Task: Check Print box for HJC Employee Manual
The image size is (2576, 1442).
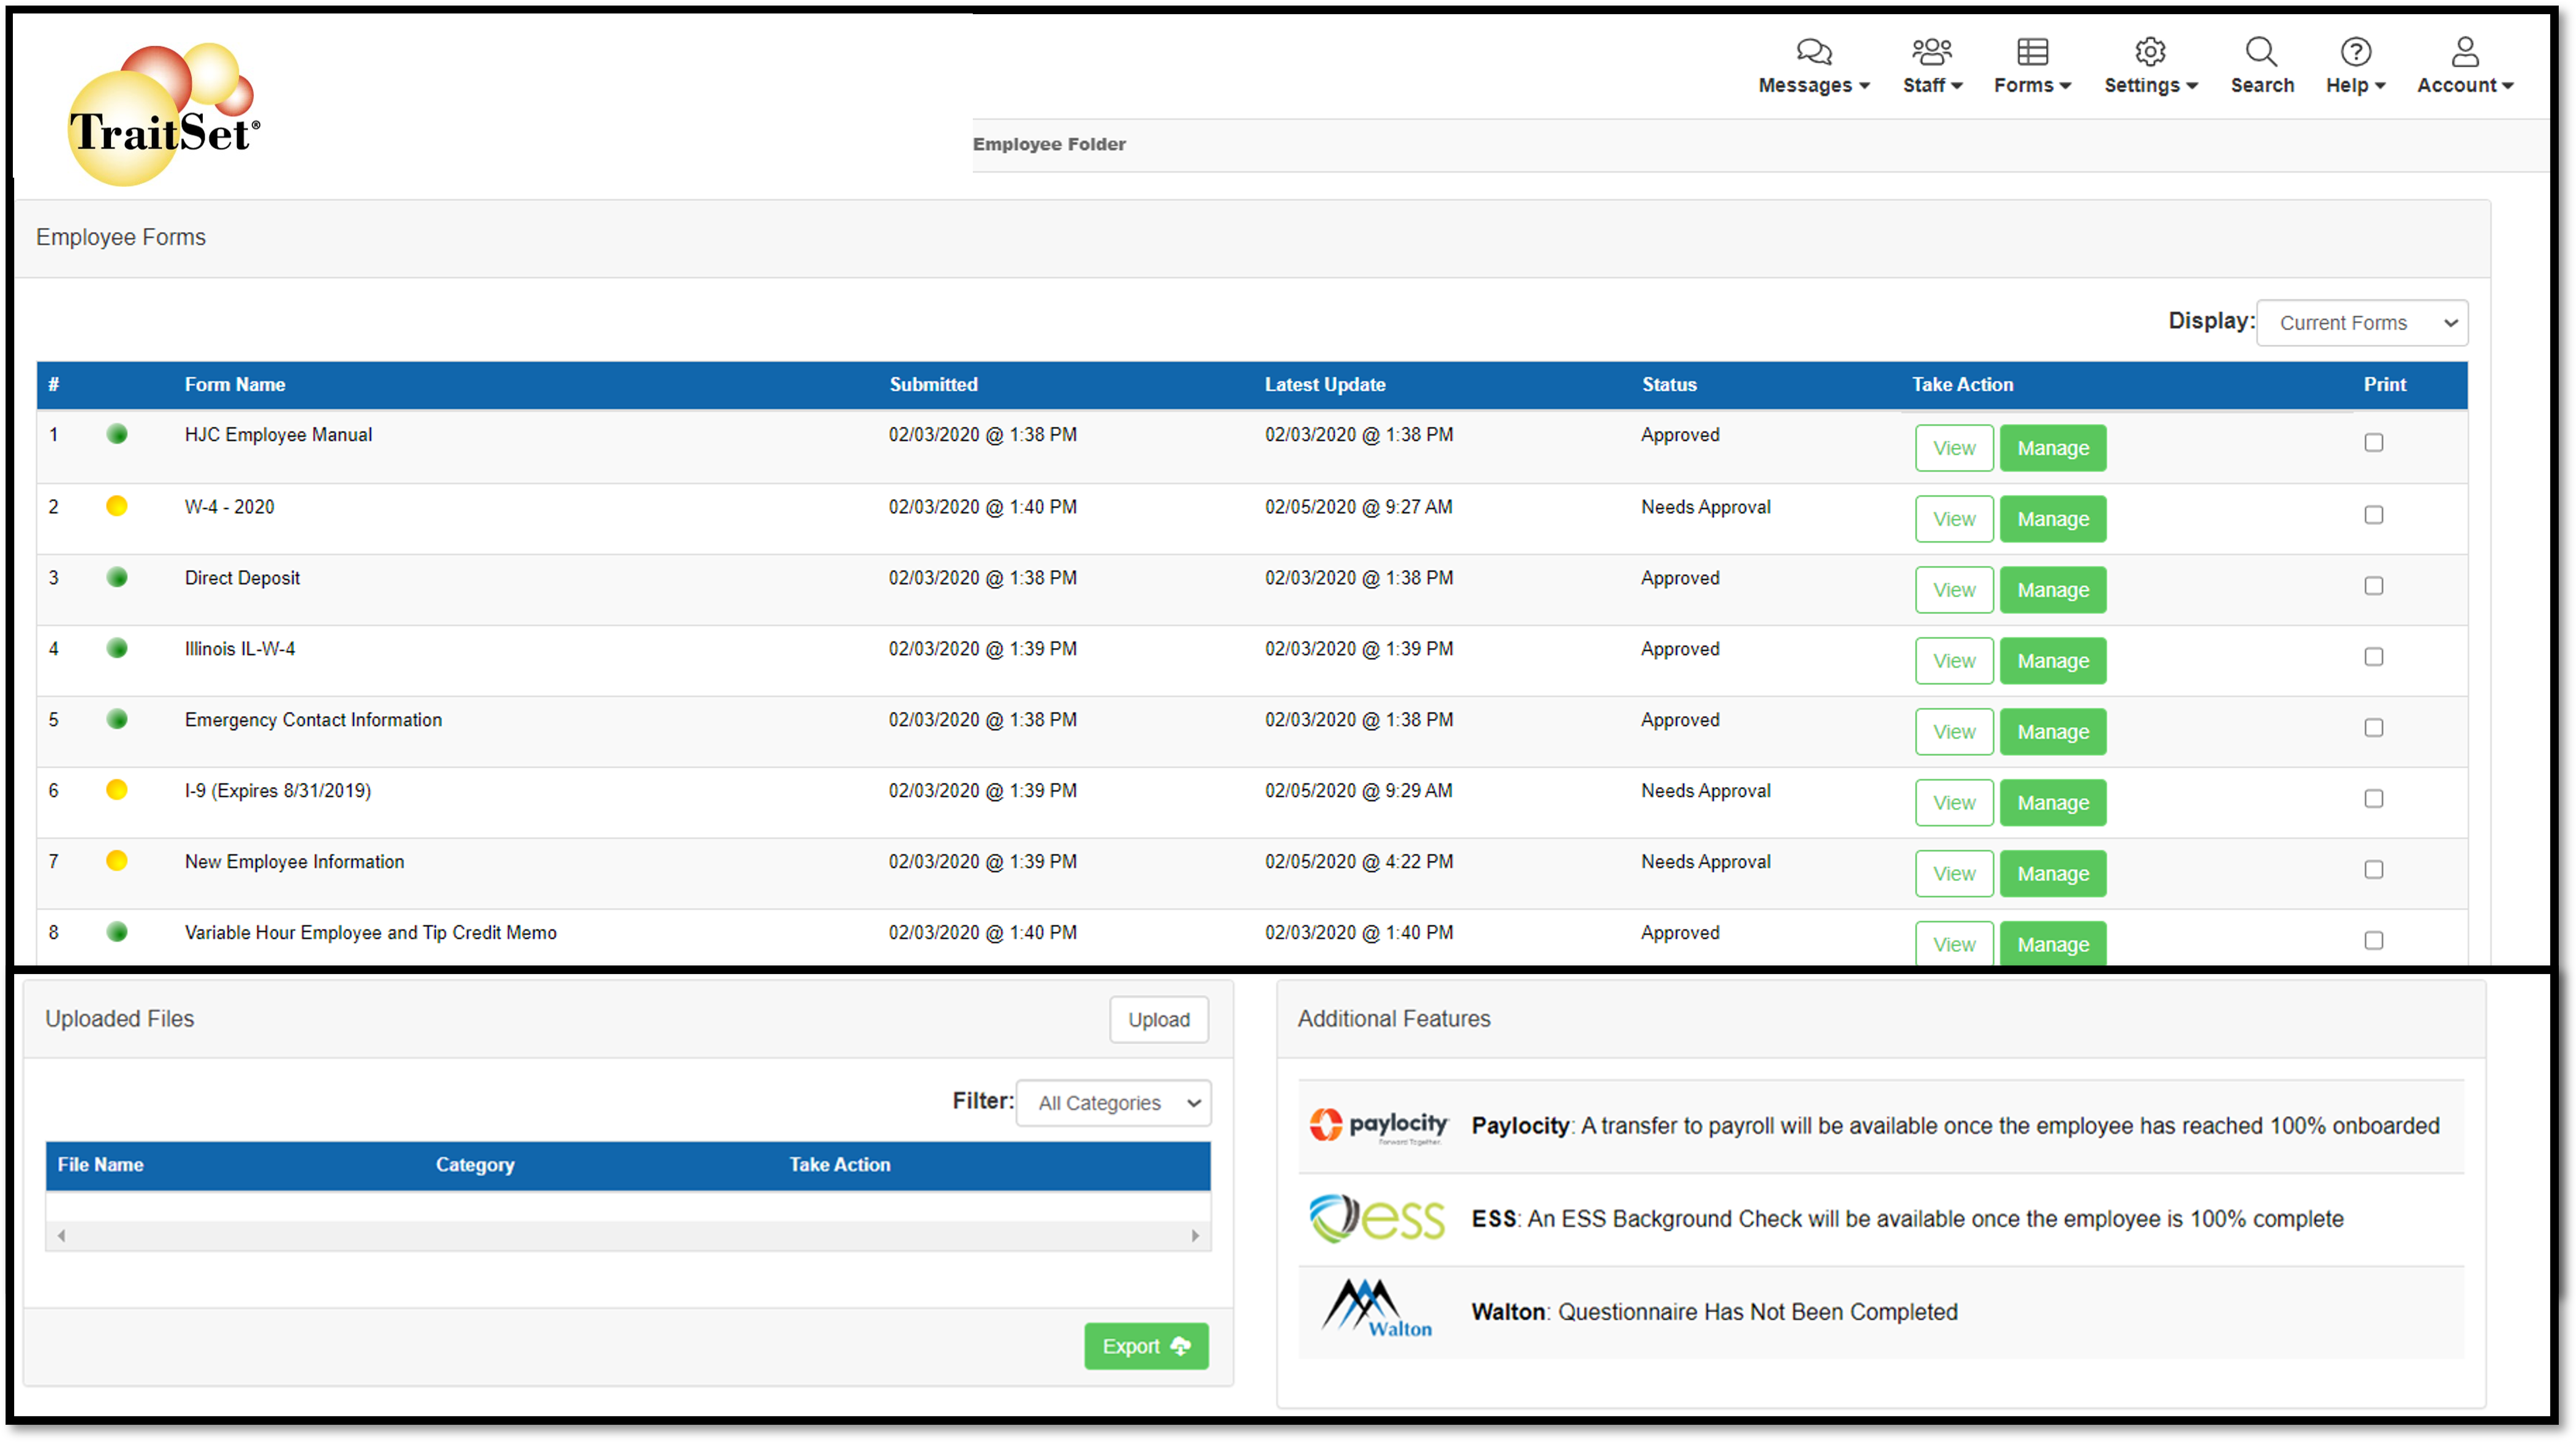Action: [2373, 443]
